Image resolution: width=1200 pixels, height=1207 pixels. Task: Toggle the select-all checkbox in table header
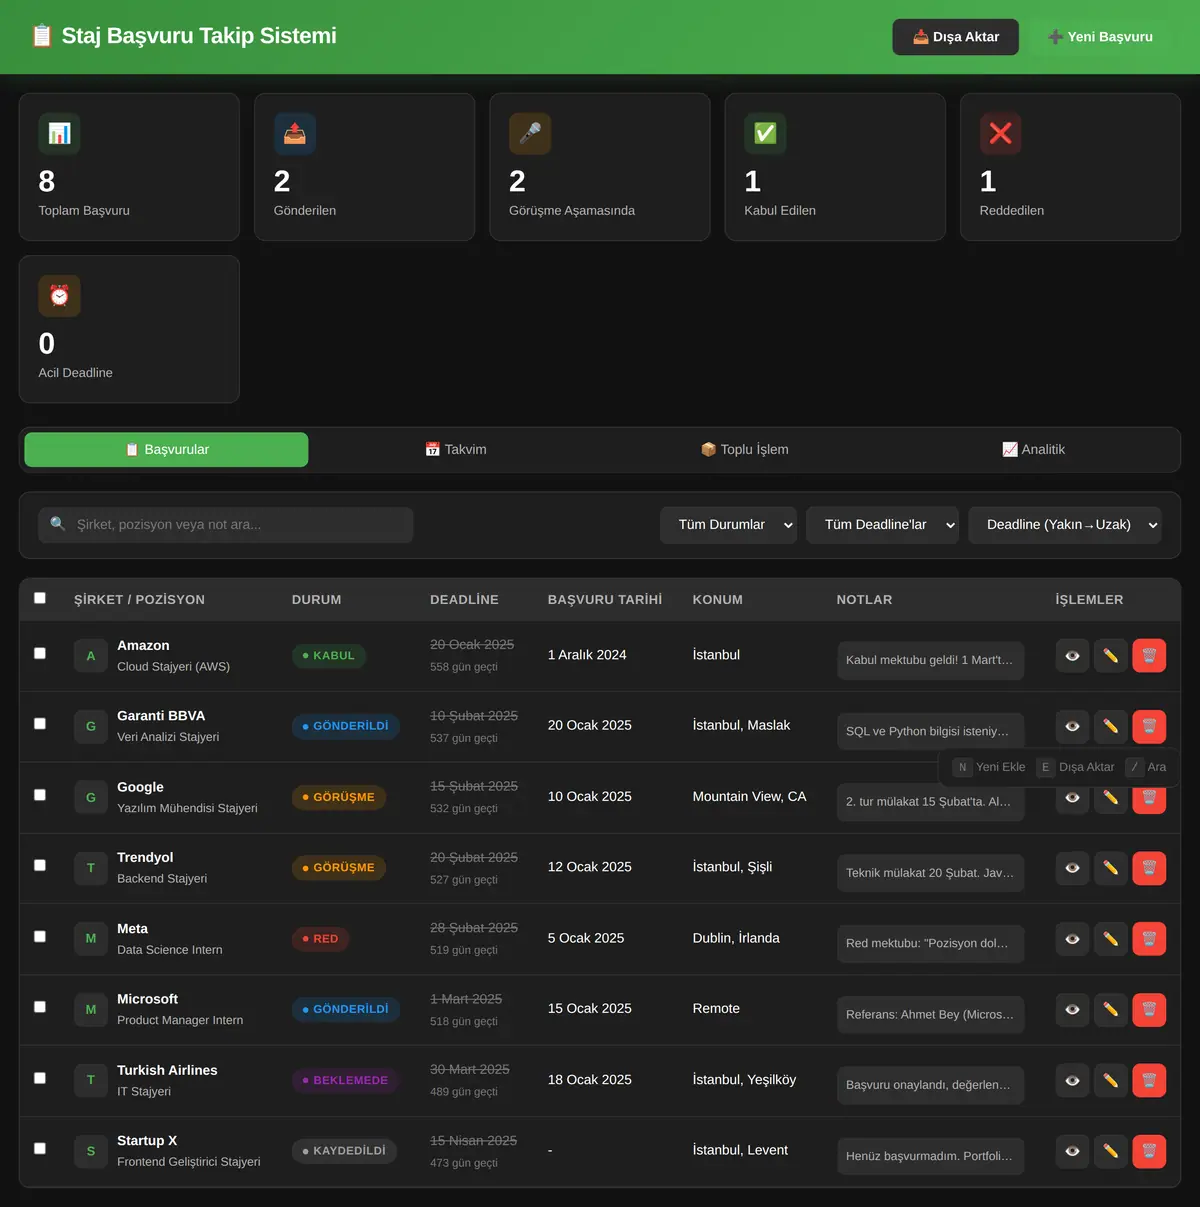[x=40, y=598]
